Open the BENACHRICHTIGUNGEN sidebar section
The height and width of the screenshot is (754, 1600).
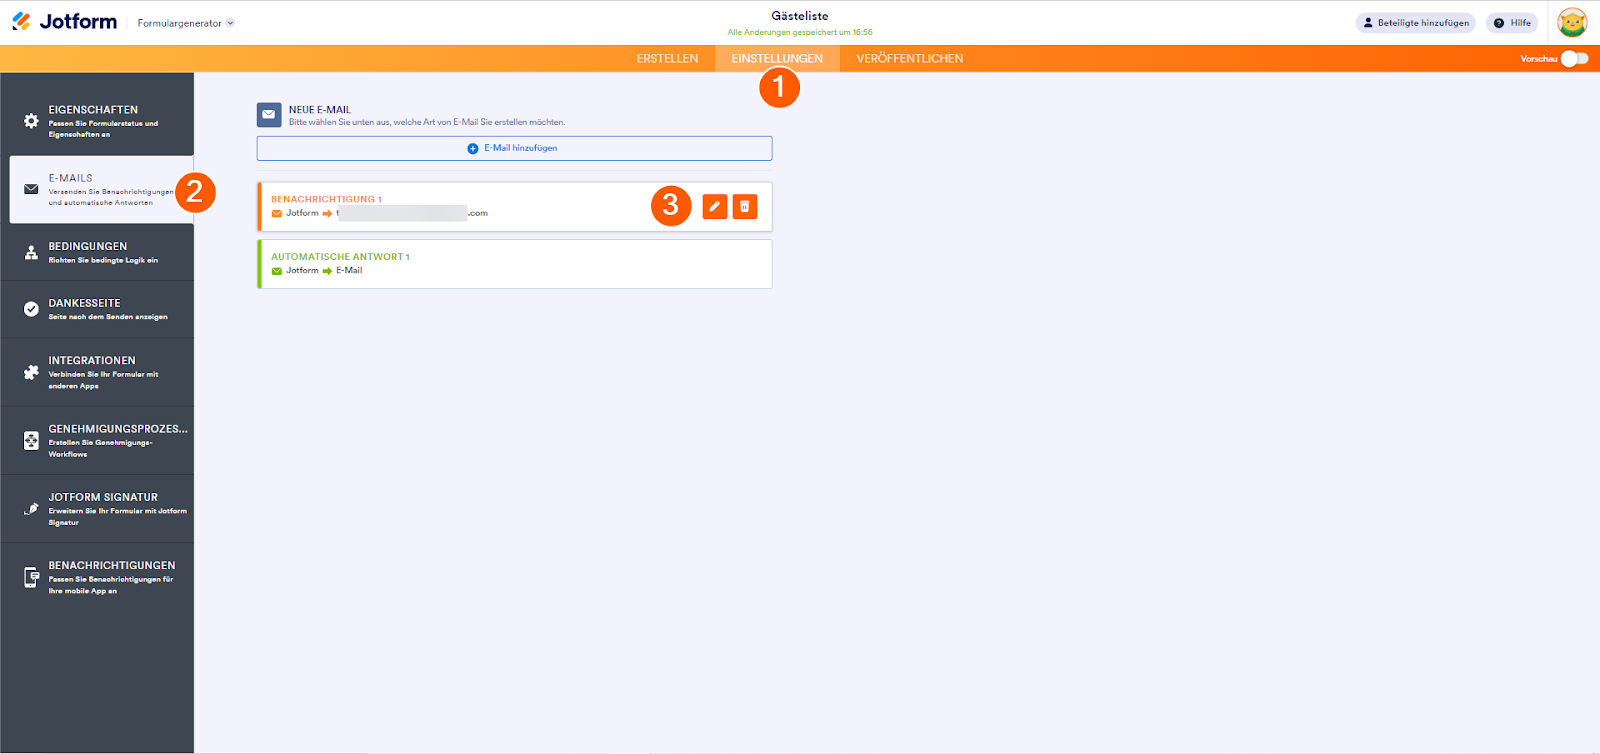pyautogui.click(x=97, y=577)
